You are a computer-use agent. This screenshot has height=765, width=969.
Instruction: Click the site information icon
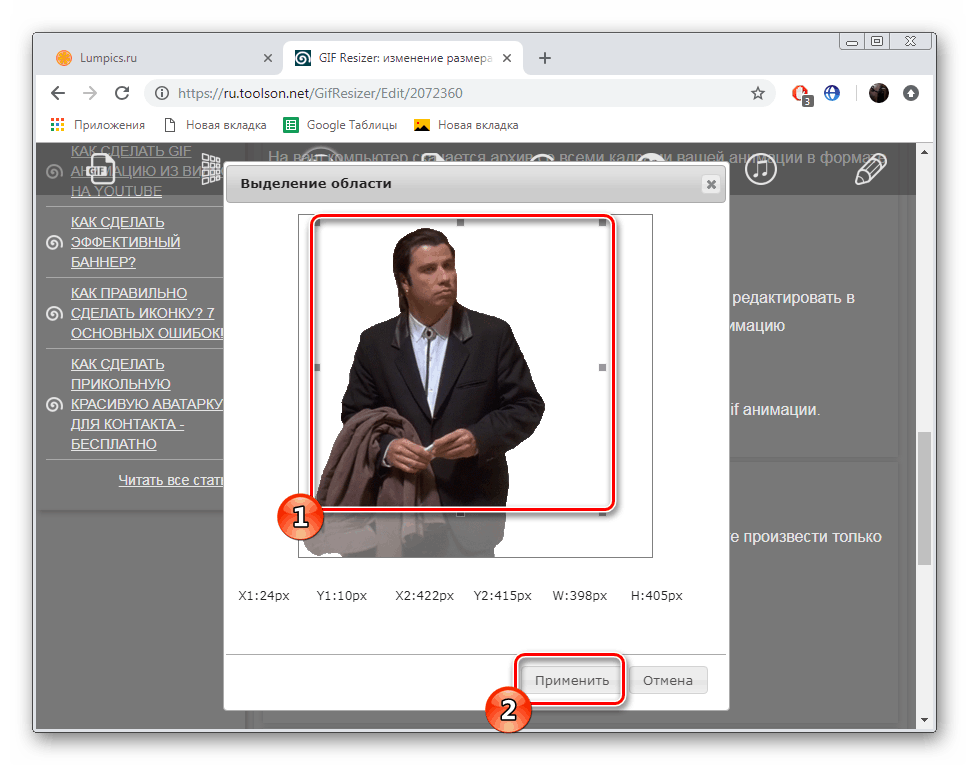click(x=162, y=93)
